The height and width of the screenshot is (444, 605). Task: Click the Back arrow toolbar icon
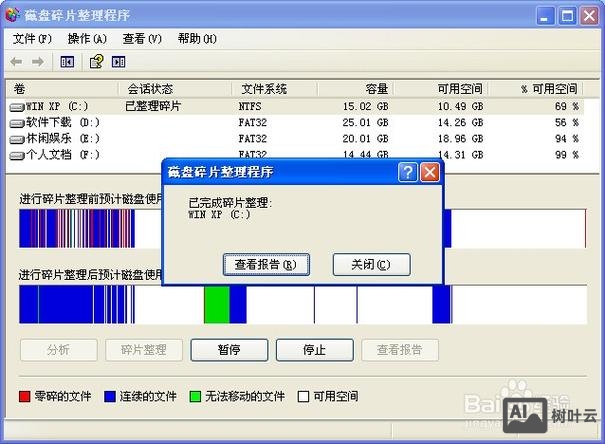click(16, 62)
